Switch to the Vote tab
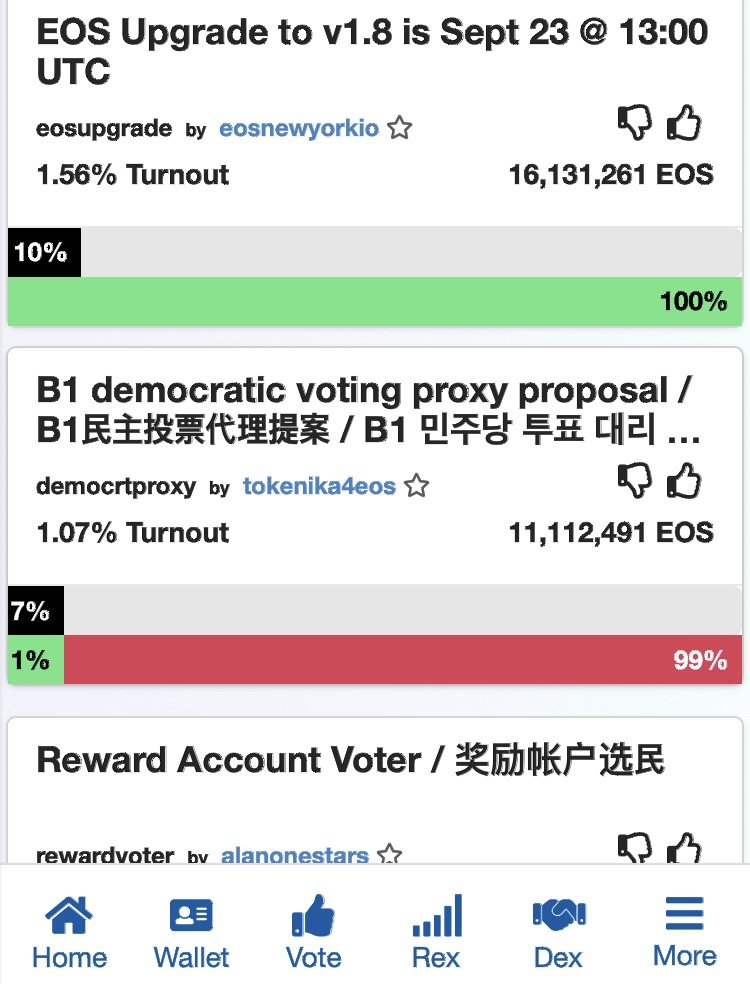Viewport: 750px width, 984px height. pyautogui.click(x=313, y=934)
